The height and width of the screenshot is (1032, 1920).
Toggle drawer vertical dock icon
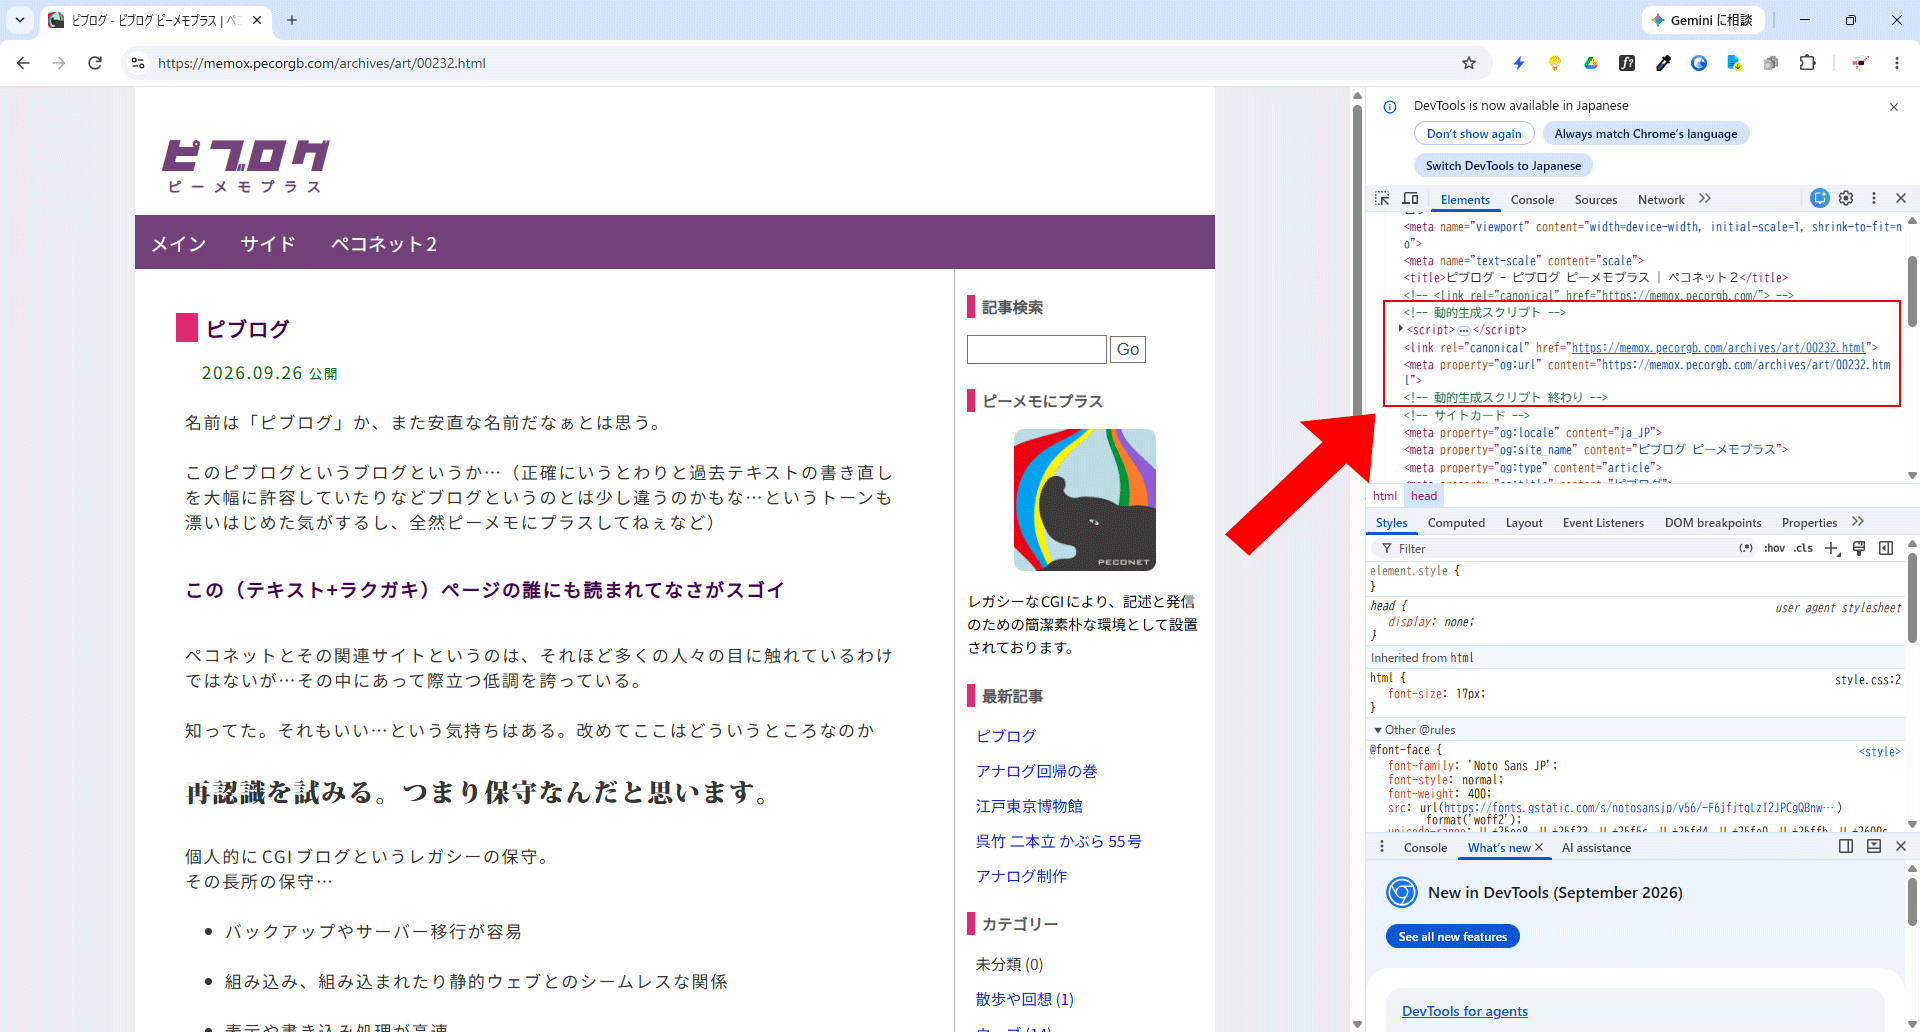1846,846
